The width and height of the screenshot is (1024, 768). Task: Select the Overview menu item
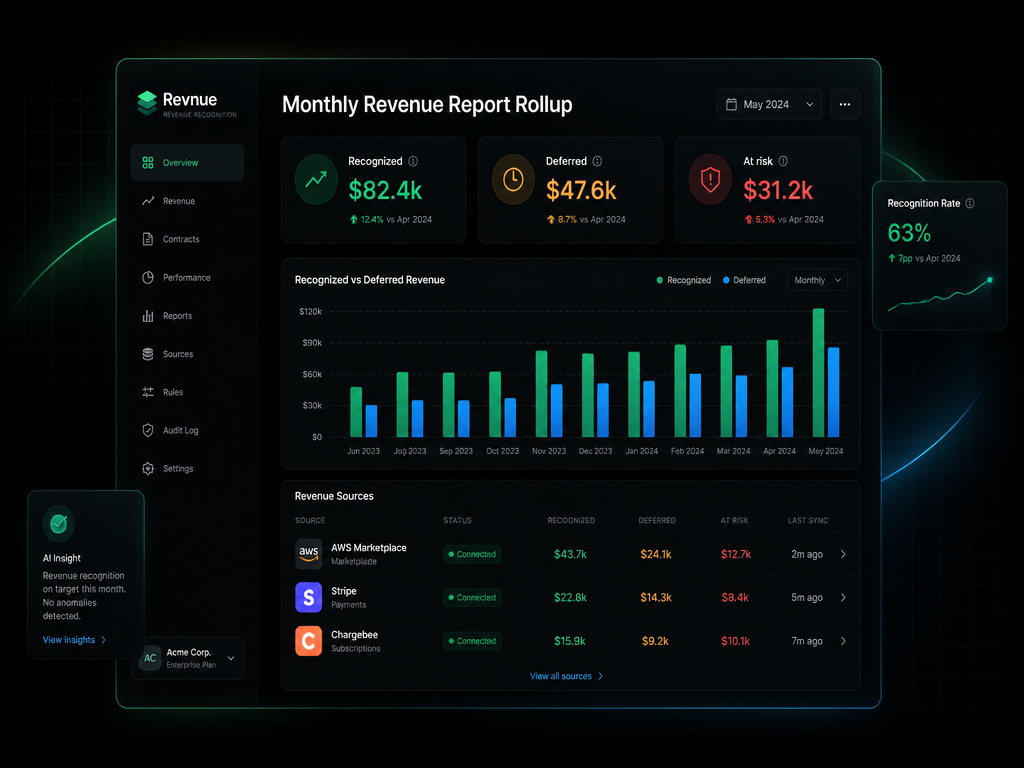point(187,163)
